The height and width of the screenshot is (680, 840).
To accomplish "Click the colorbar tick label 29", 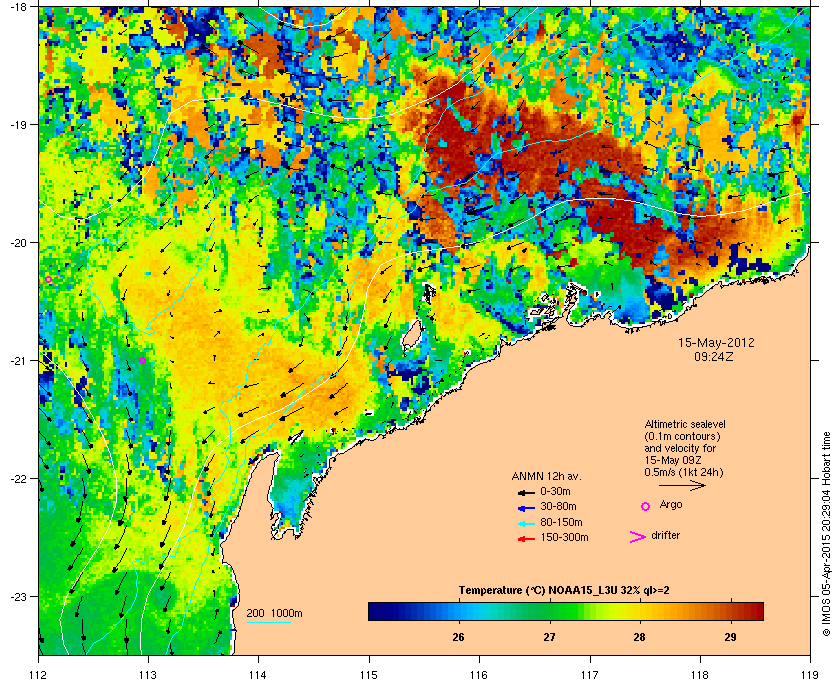I will point(730,637).
